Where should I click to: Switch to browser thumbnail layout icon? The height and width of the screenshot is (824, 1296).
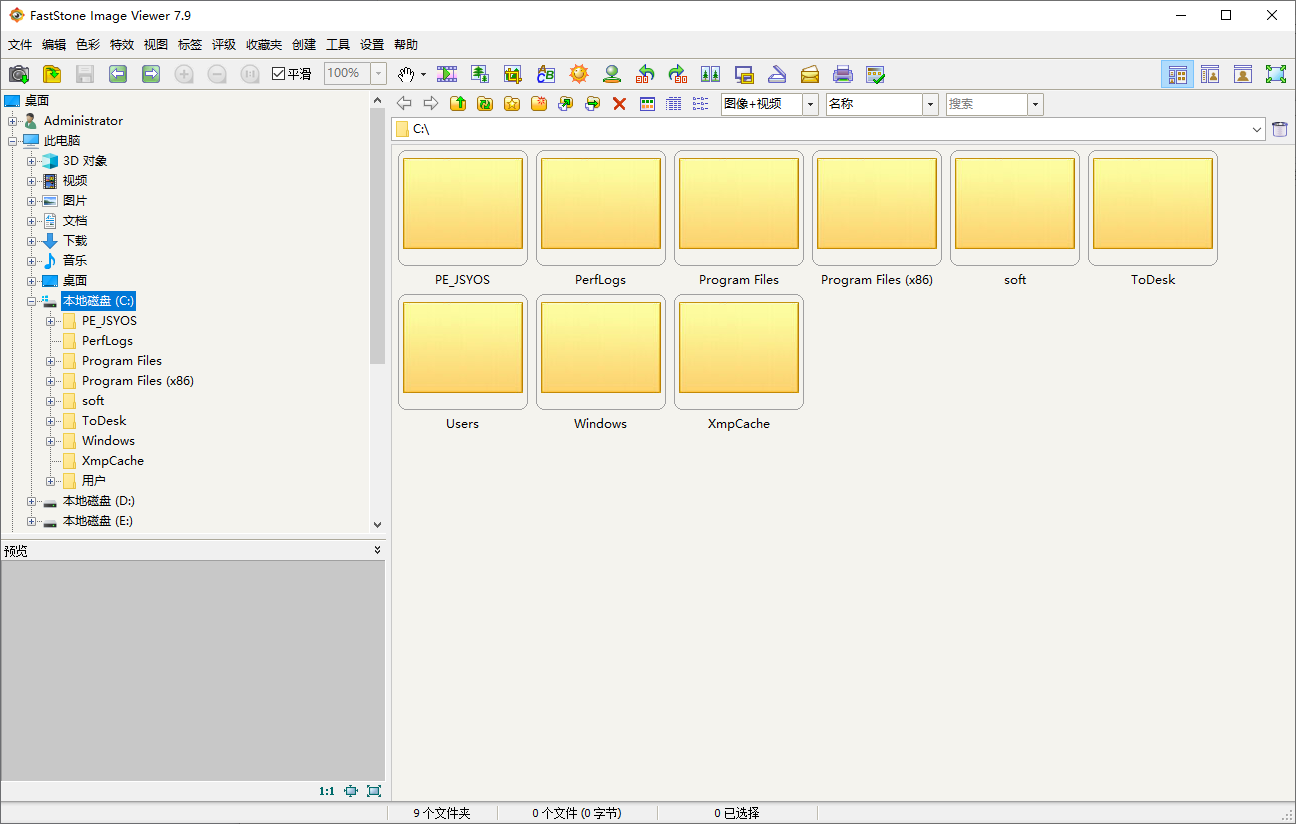tap(1178, 74)
